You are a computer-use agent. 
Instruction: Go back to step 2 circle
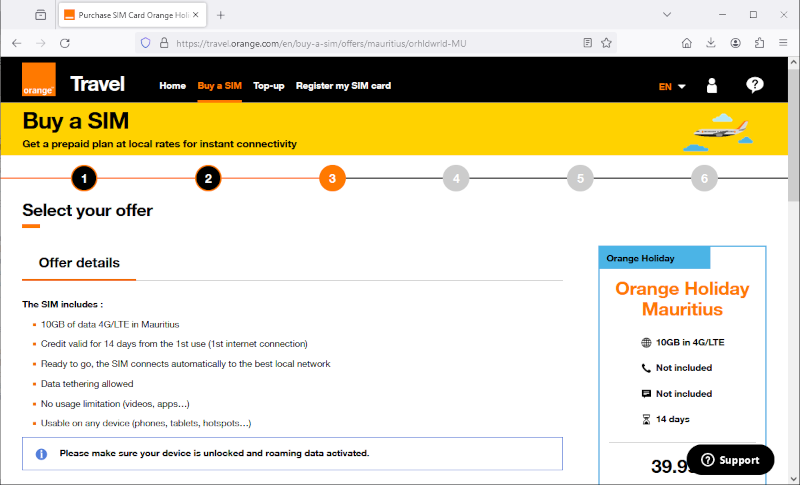pos(208,178)
